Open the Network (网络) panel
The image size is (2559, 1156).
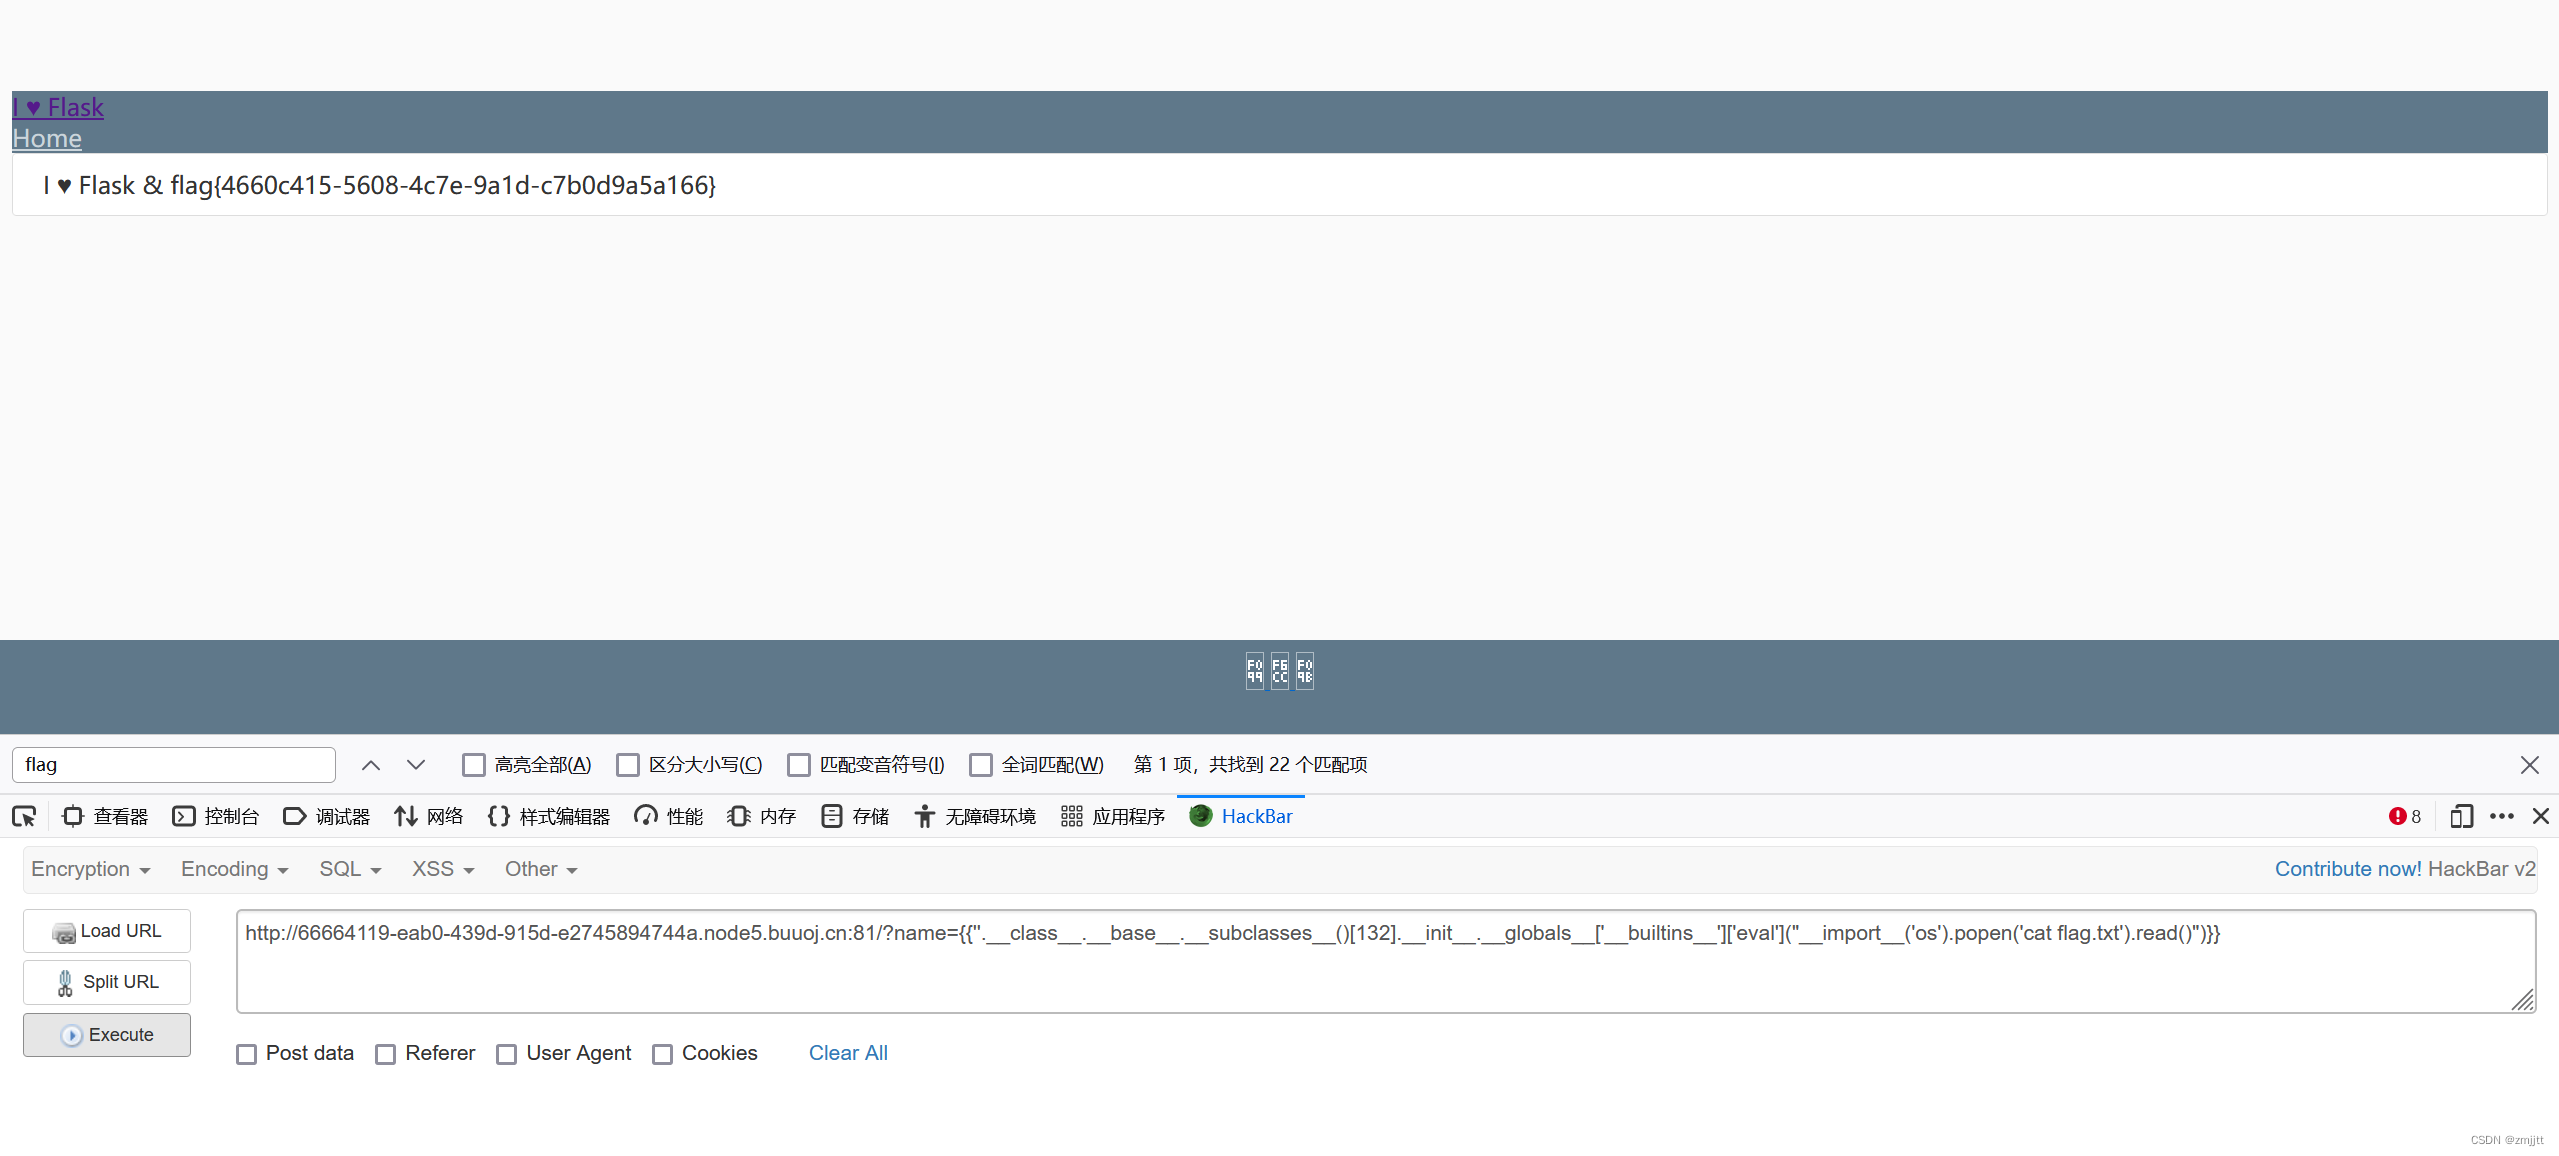point(429,817)
